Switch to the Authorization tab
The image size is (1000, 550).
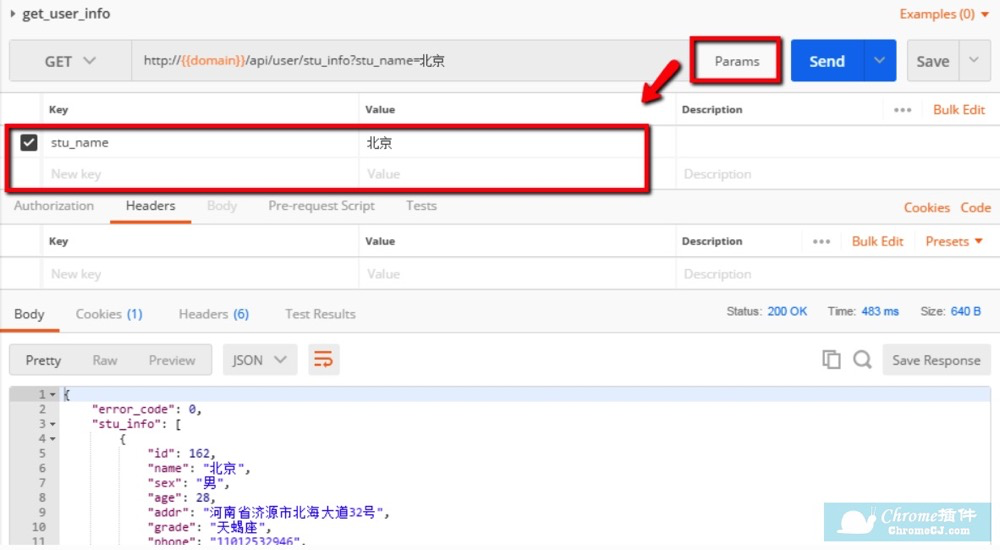(x=54, y=205)
